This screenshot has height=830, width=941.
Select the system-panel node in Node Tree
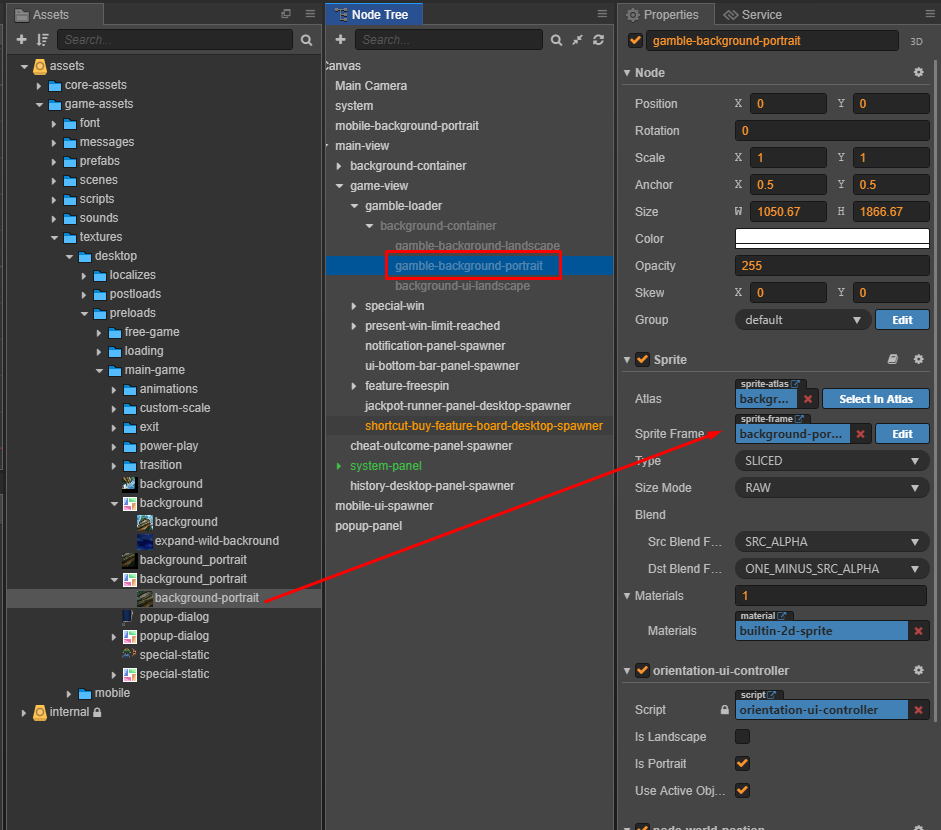click(386, 466)
